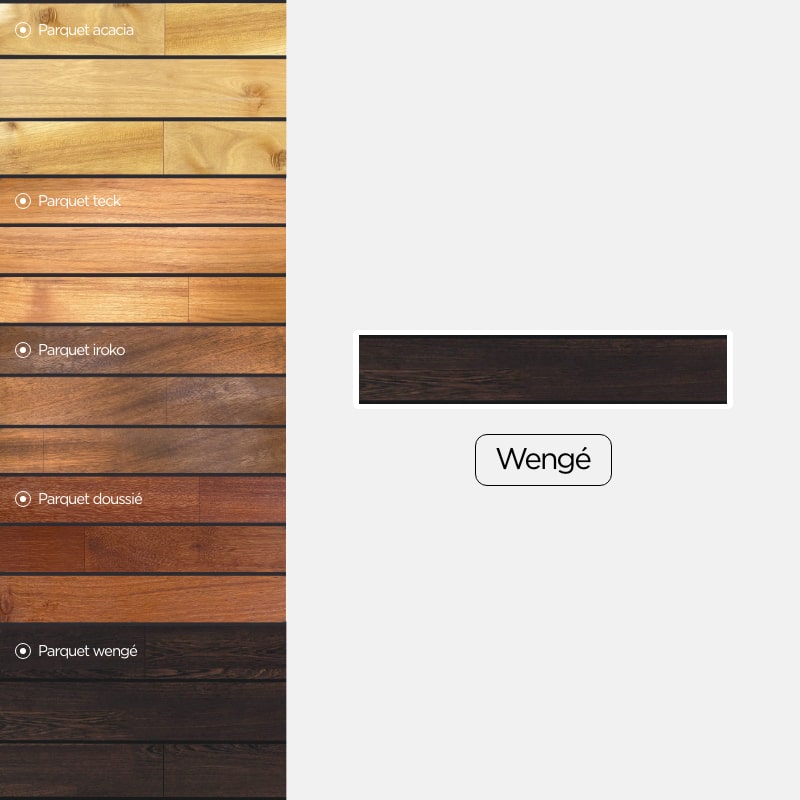The image size is (800, 800).
Task: Select the Parquet wengé radio button
Action: [23, 651]
